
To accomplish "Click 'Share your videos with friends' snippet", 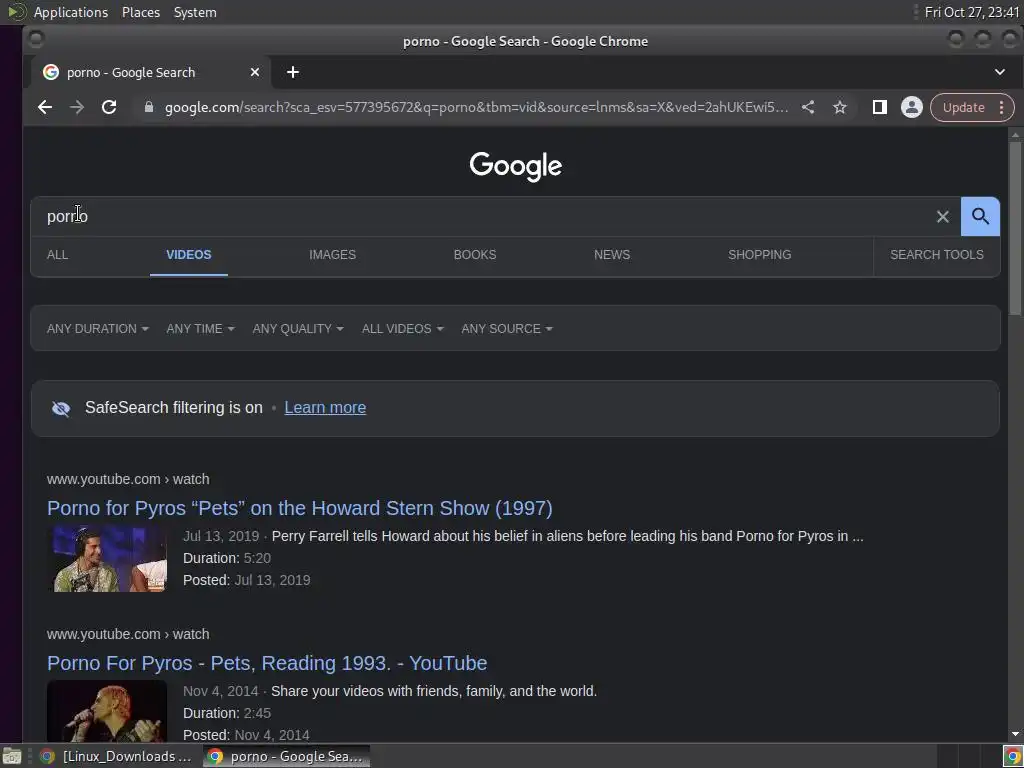I will pos(434,691).
